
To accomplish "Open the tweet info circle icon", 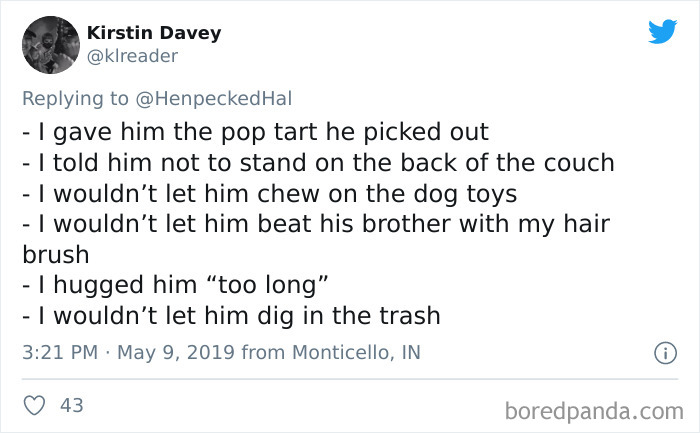I will (x=661, y=353).
